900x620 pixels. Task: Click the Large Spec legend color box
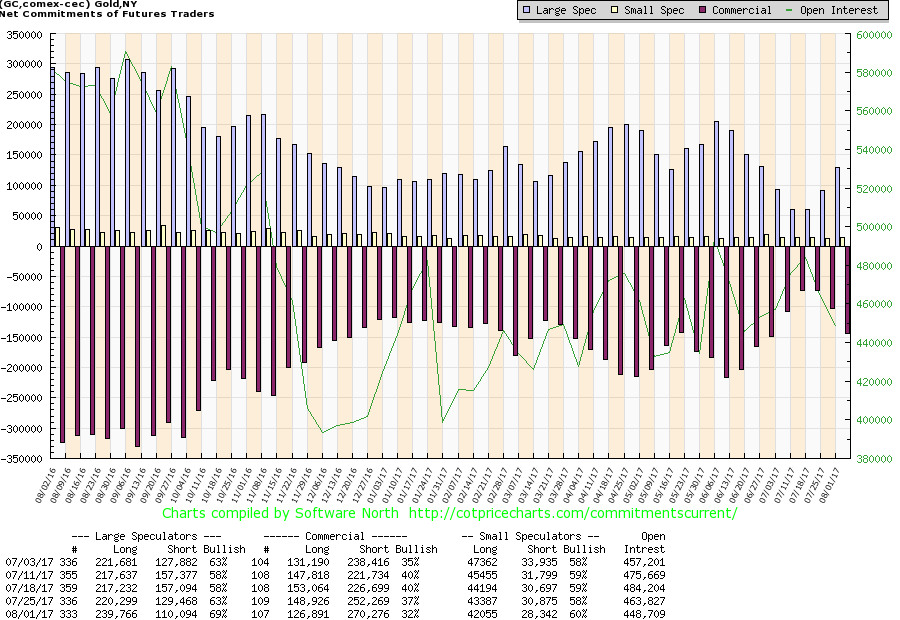click(x=527, y=10)
